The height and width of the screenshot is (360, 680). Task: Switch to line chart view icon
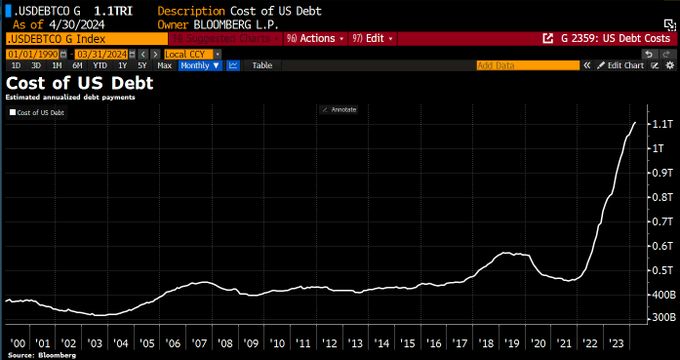(233, 65)
